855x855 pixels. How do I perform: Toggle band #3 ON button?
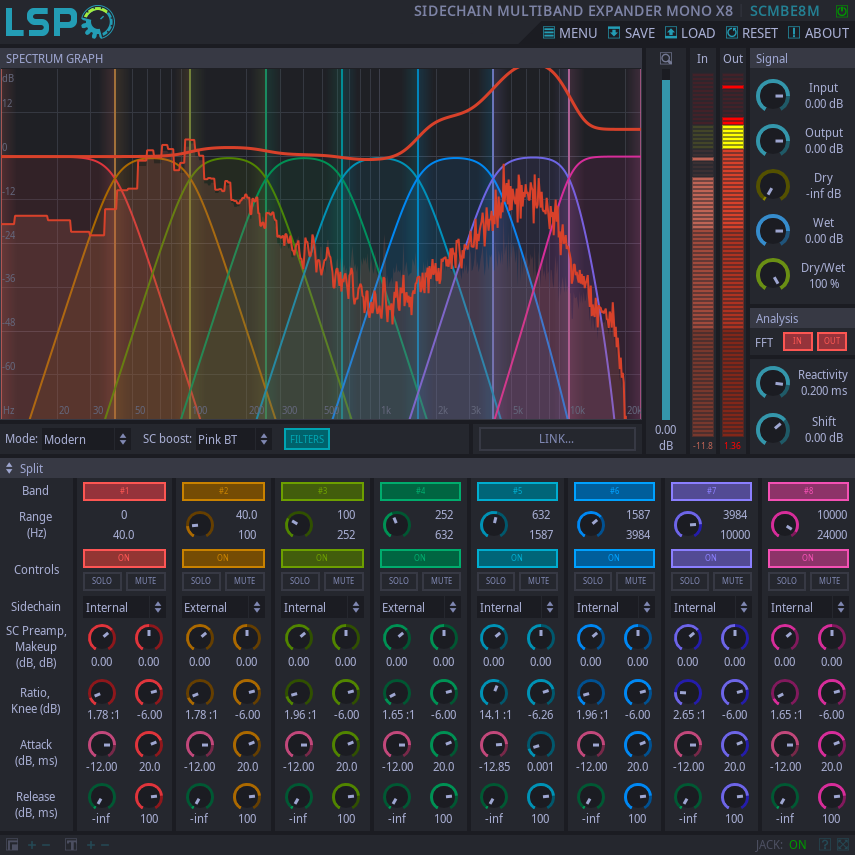(x=322, y=558)
